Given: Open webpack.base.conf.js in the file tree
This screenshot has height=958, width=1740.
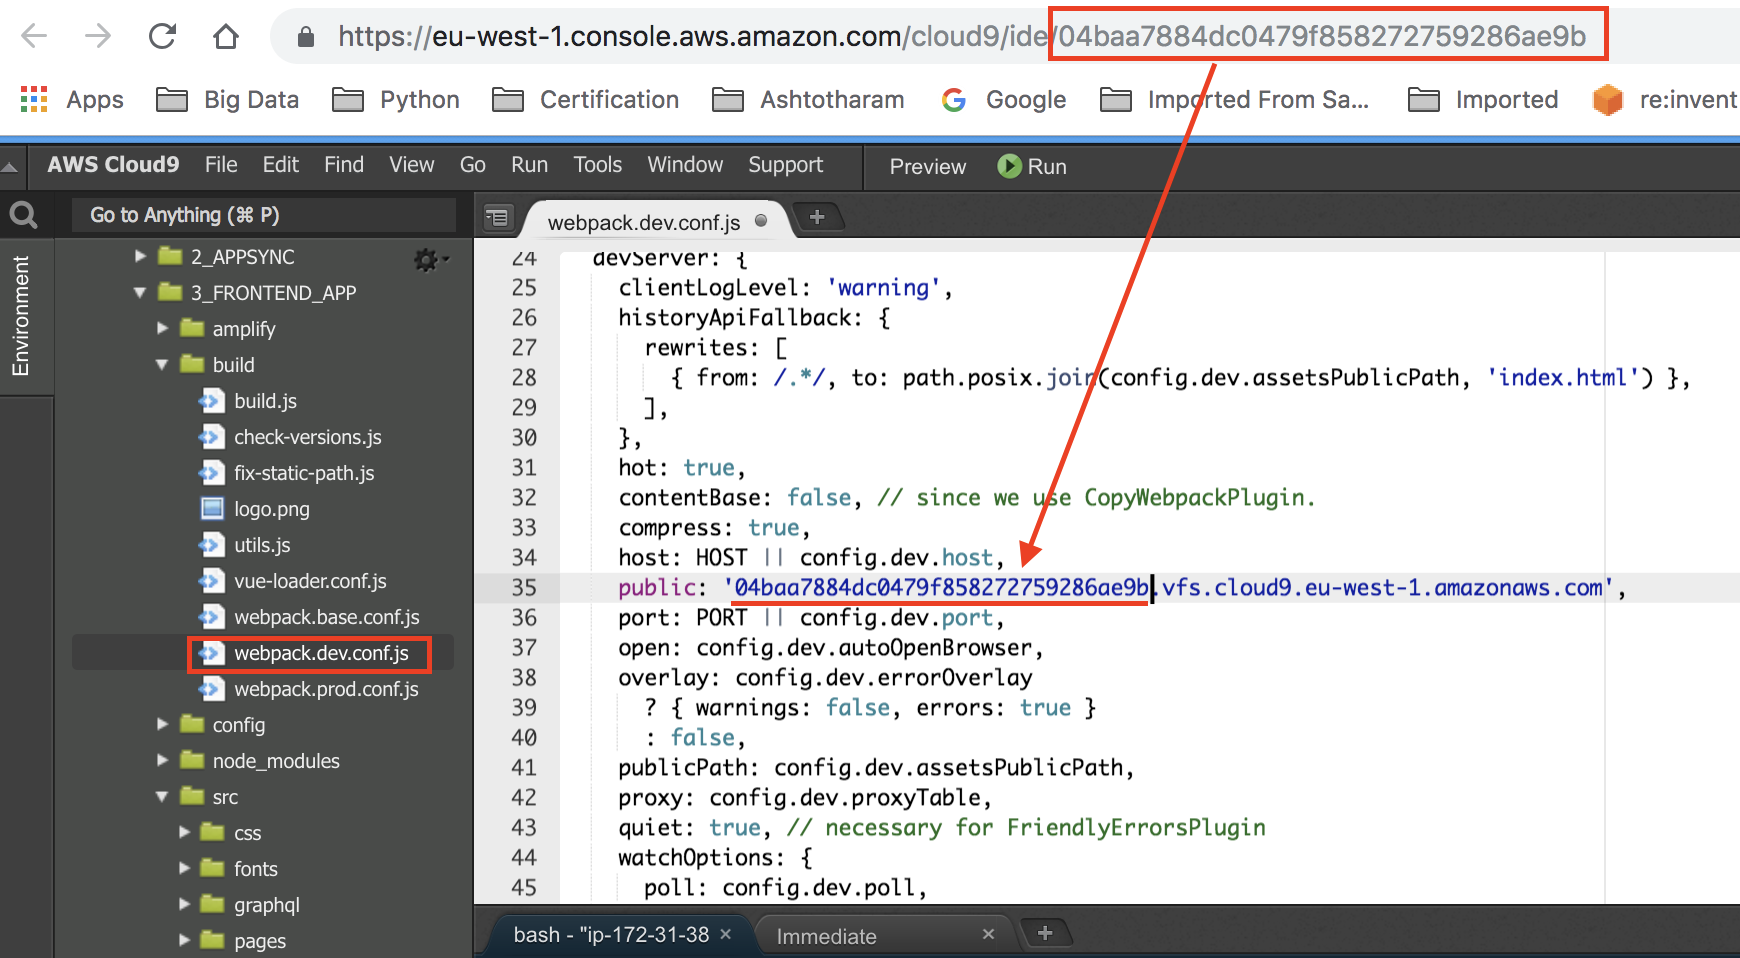Looking at the screenshot, I should [326, 617].
